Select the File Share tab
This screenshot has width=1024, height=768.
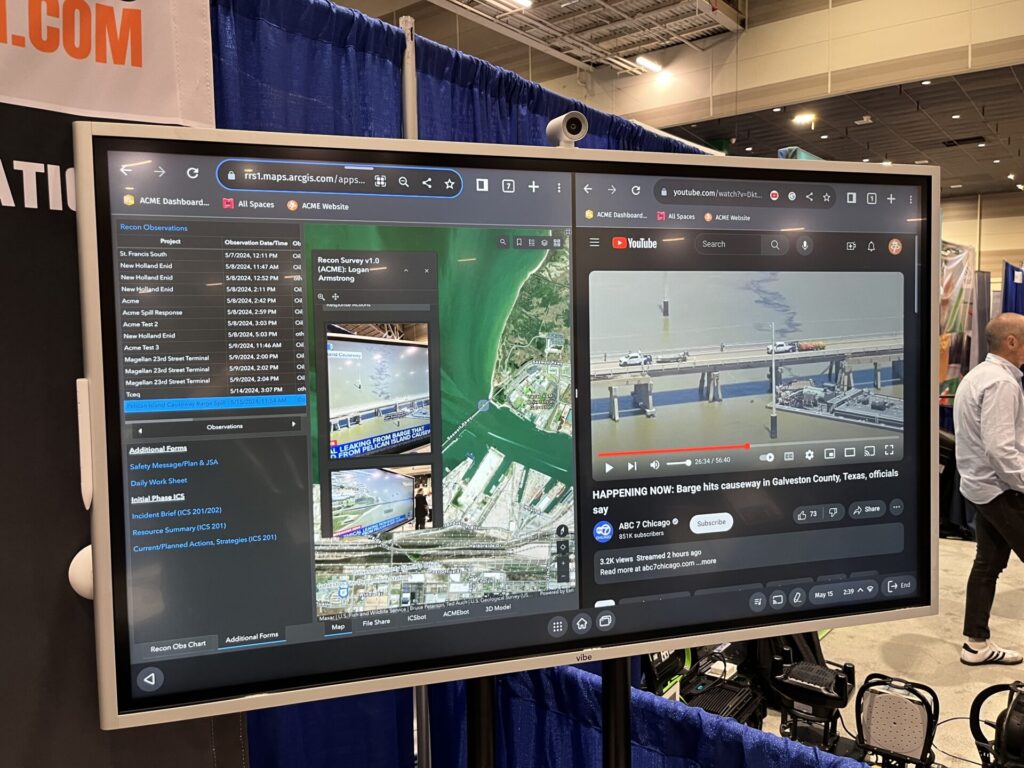376,622
